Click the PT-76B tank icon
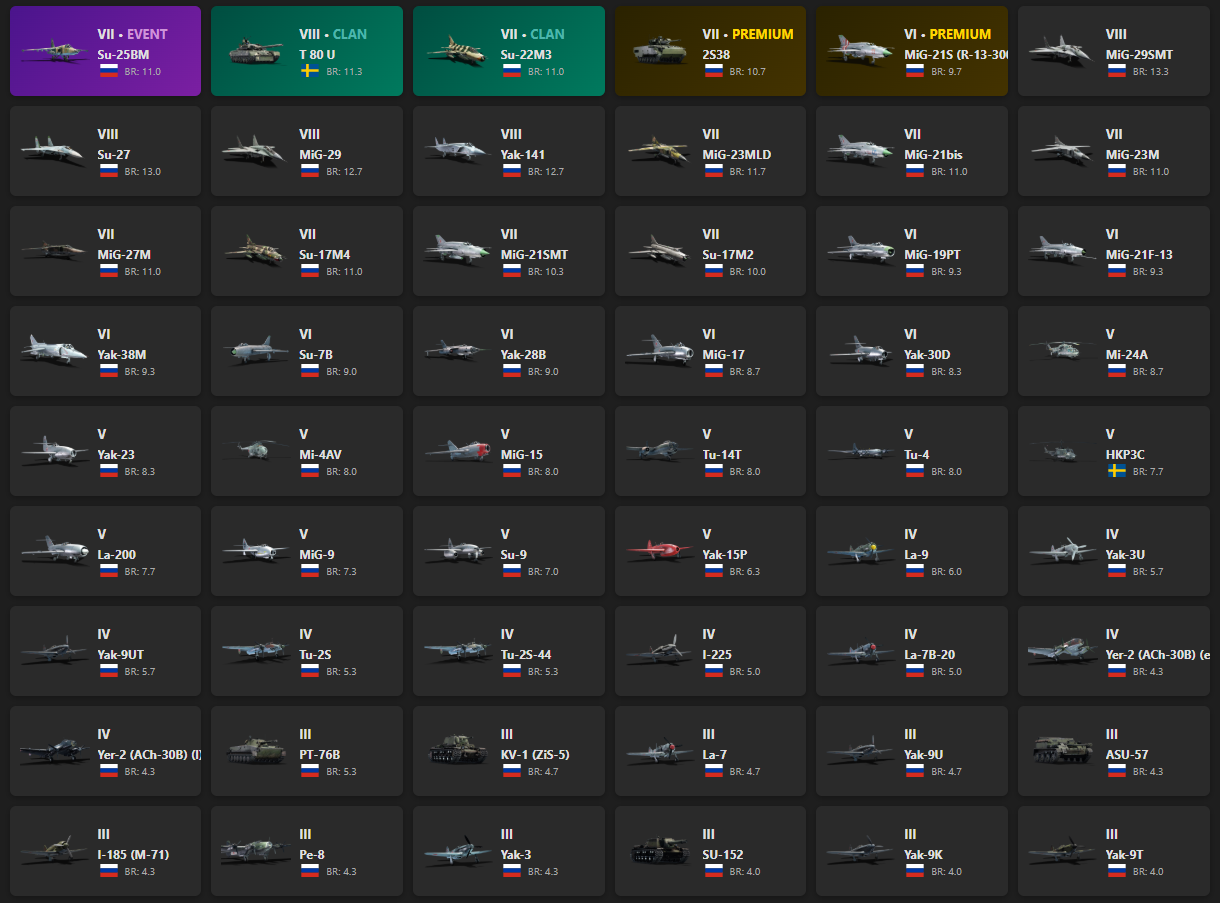 pos(254,751)
